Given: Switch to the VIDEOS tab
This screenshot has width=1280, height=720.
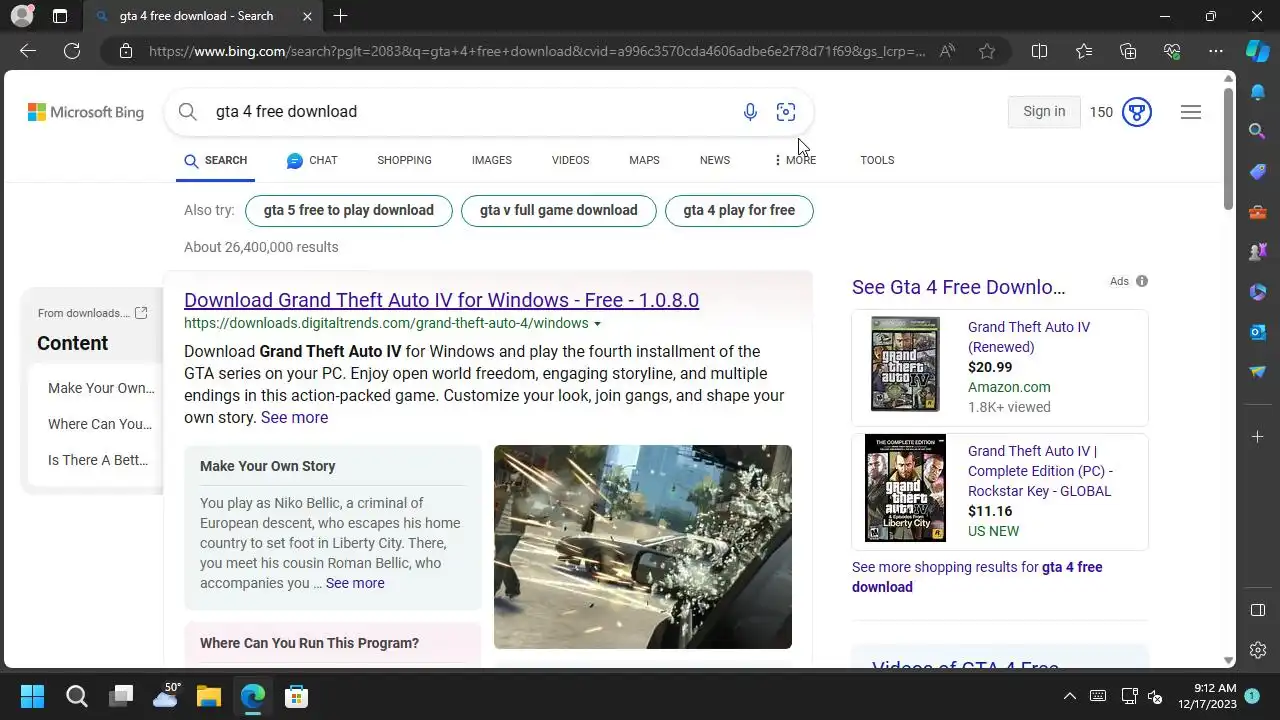Looking at the screenshot, I should point(570,160).
